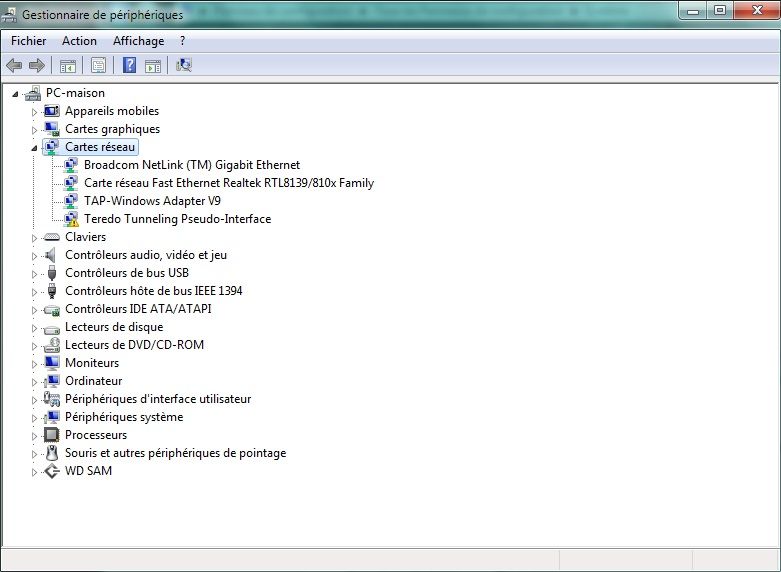Click the Forward arrow toolbar icon

37,65
